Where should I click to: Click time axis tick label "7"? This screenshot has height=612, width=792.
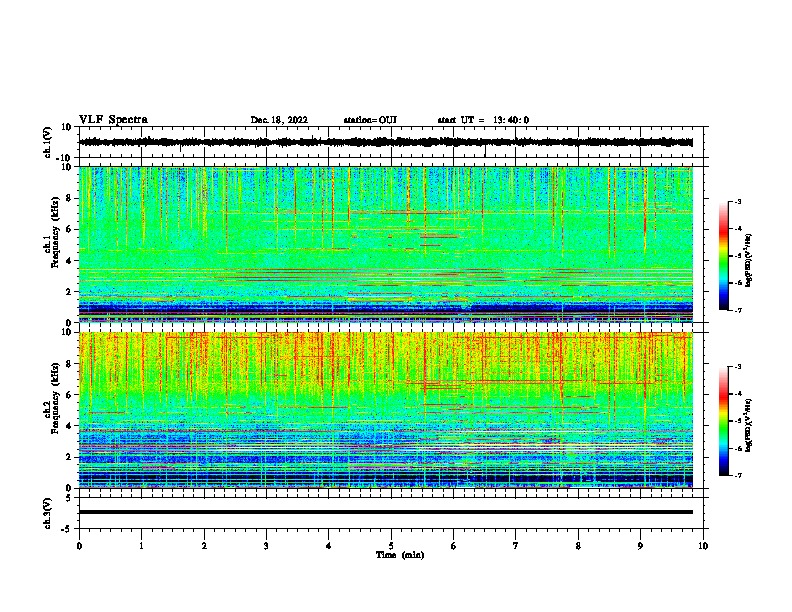tap(516, 546)
